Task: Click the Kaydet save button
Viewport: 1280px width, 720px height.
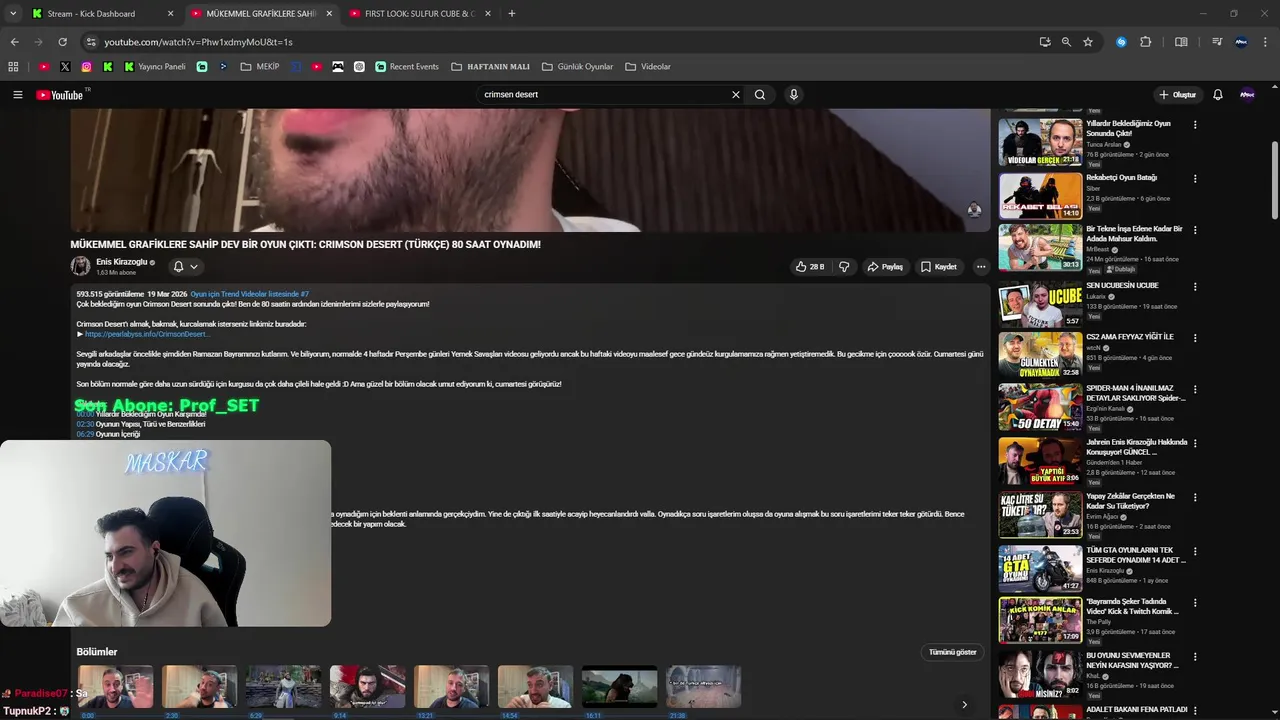Action: [x=939, y=267]
